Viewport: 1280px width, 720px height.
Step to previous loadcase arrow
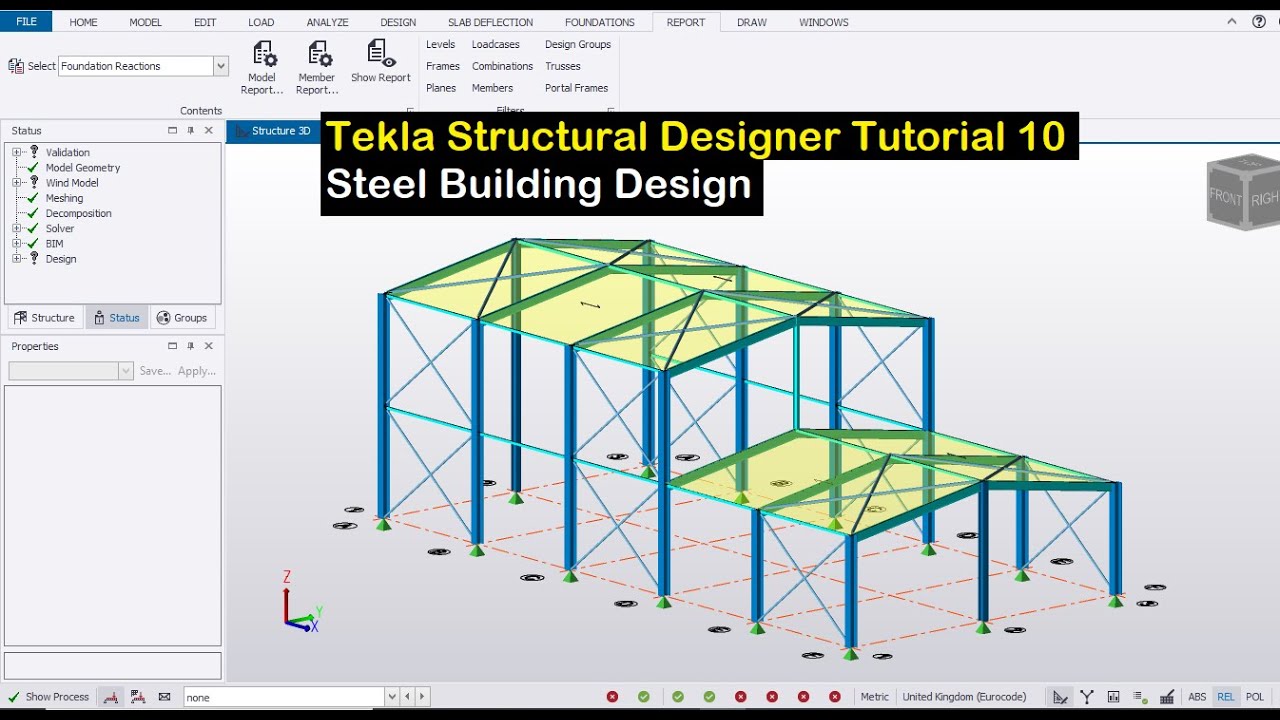click(407, 697)
